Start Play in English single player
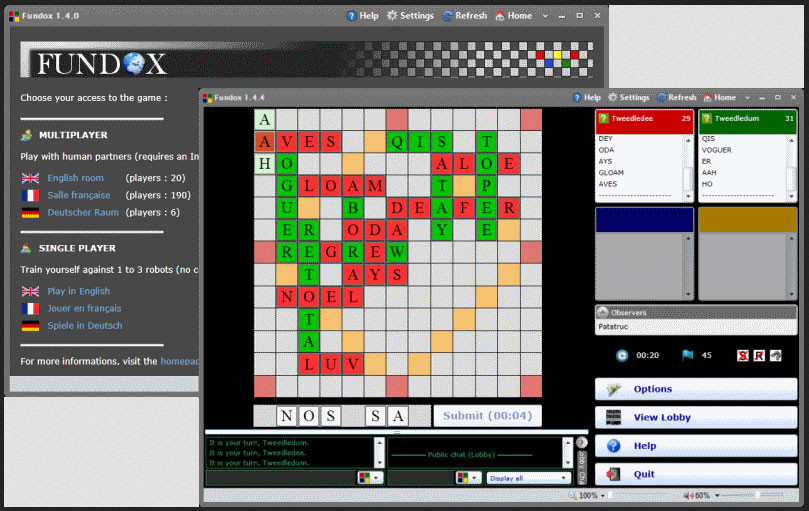 tap(78, 291)
